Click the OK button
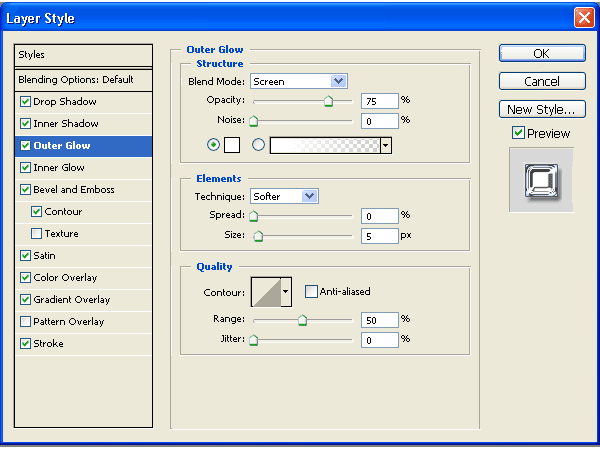The image size is (600, 450). [541, 53]
